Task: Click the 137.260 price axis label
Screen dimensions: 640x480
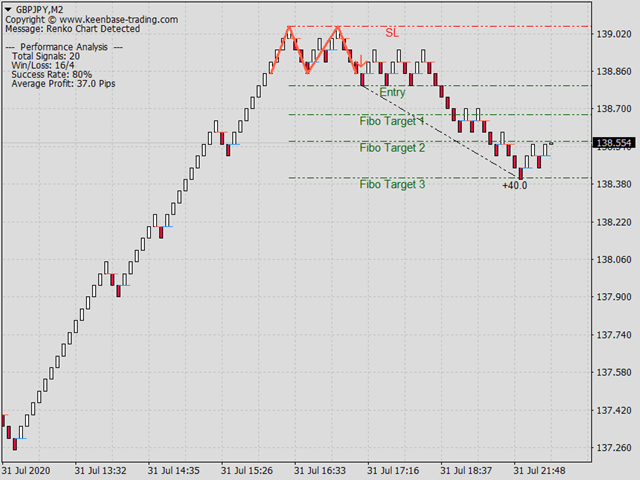Action: tap(614, 448)
